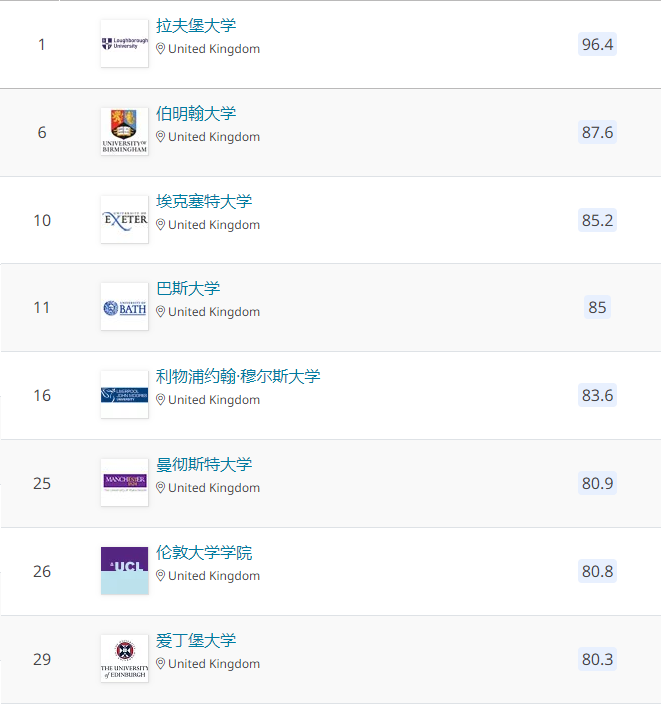Screen dimensions: 661x707
Task: Click the University of Manchester purple logo
Action: pos(124,483)
